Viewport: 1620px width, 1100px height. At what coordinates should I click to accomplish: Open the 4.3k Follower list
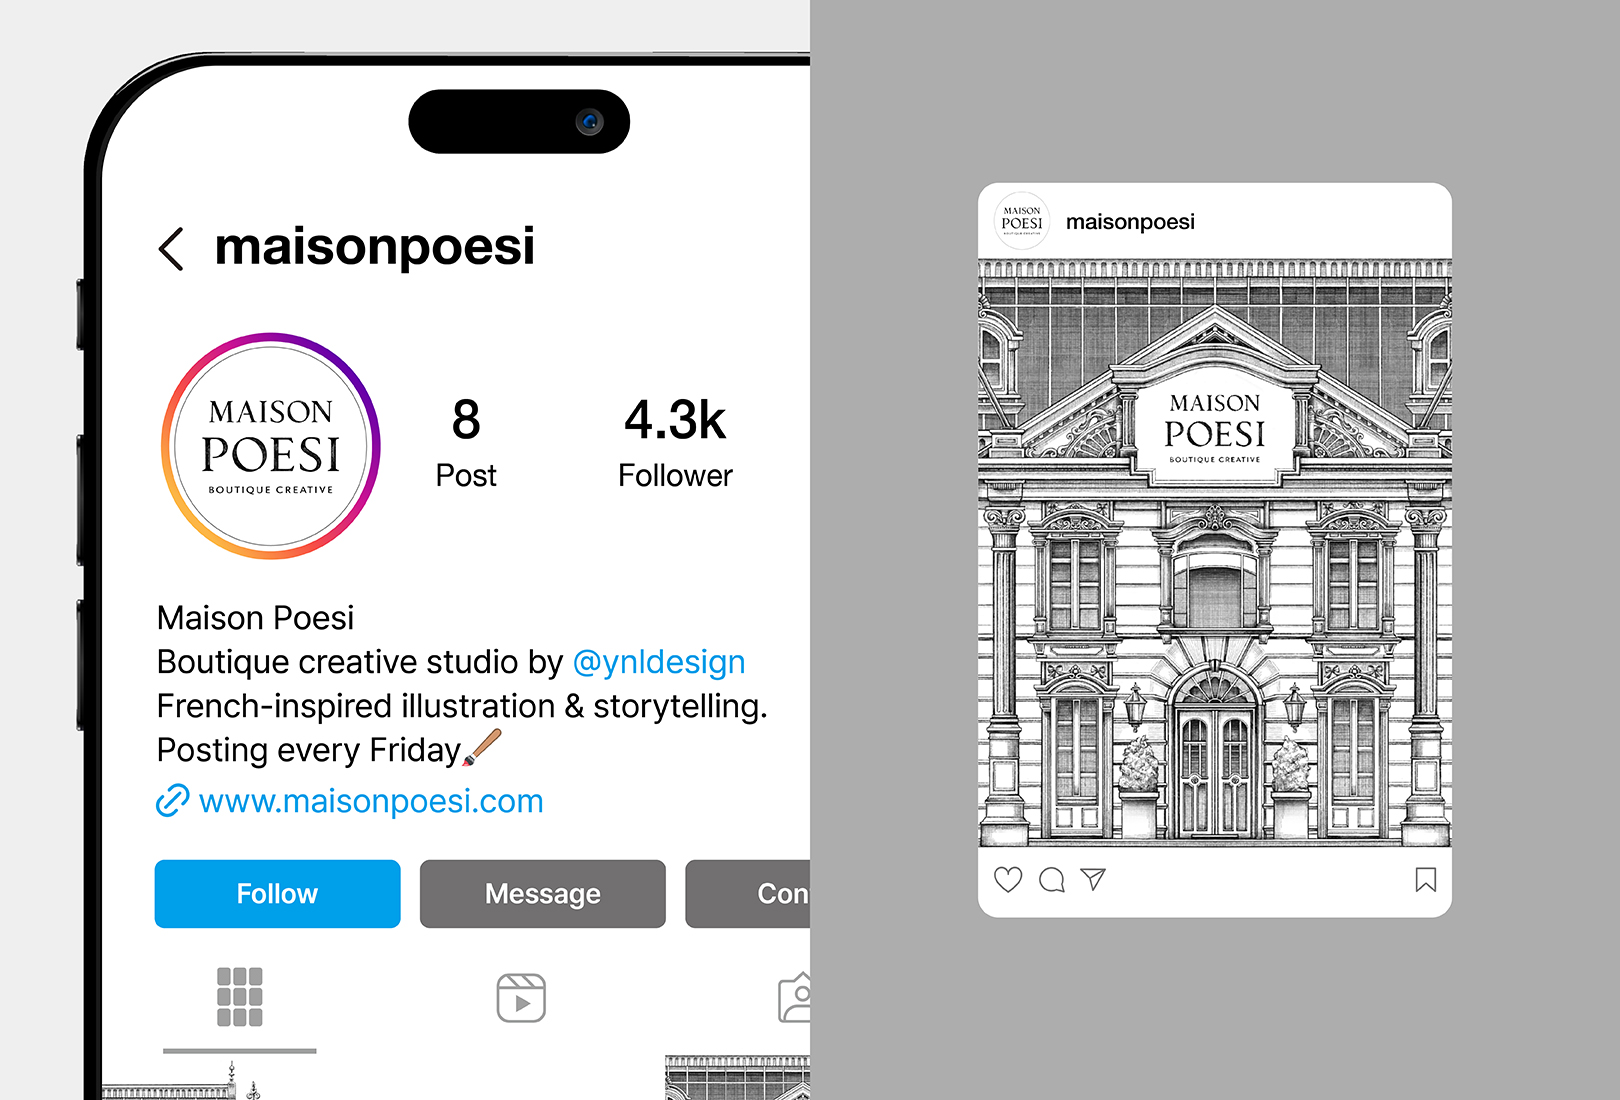tap(675, 443)
